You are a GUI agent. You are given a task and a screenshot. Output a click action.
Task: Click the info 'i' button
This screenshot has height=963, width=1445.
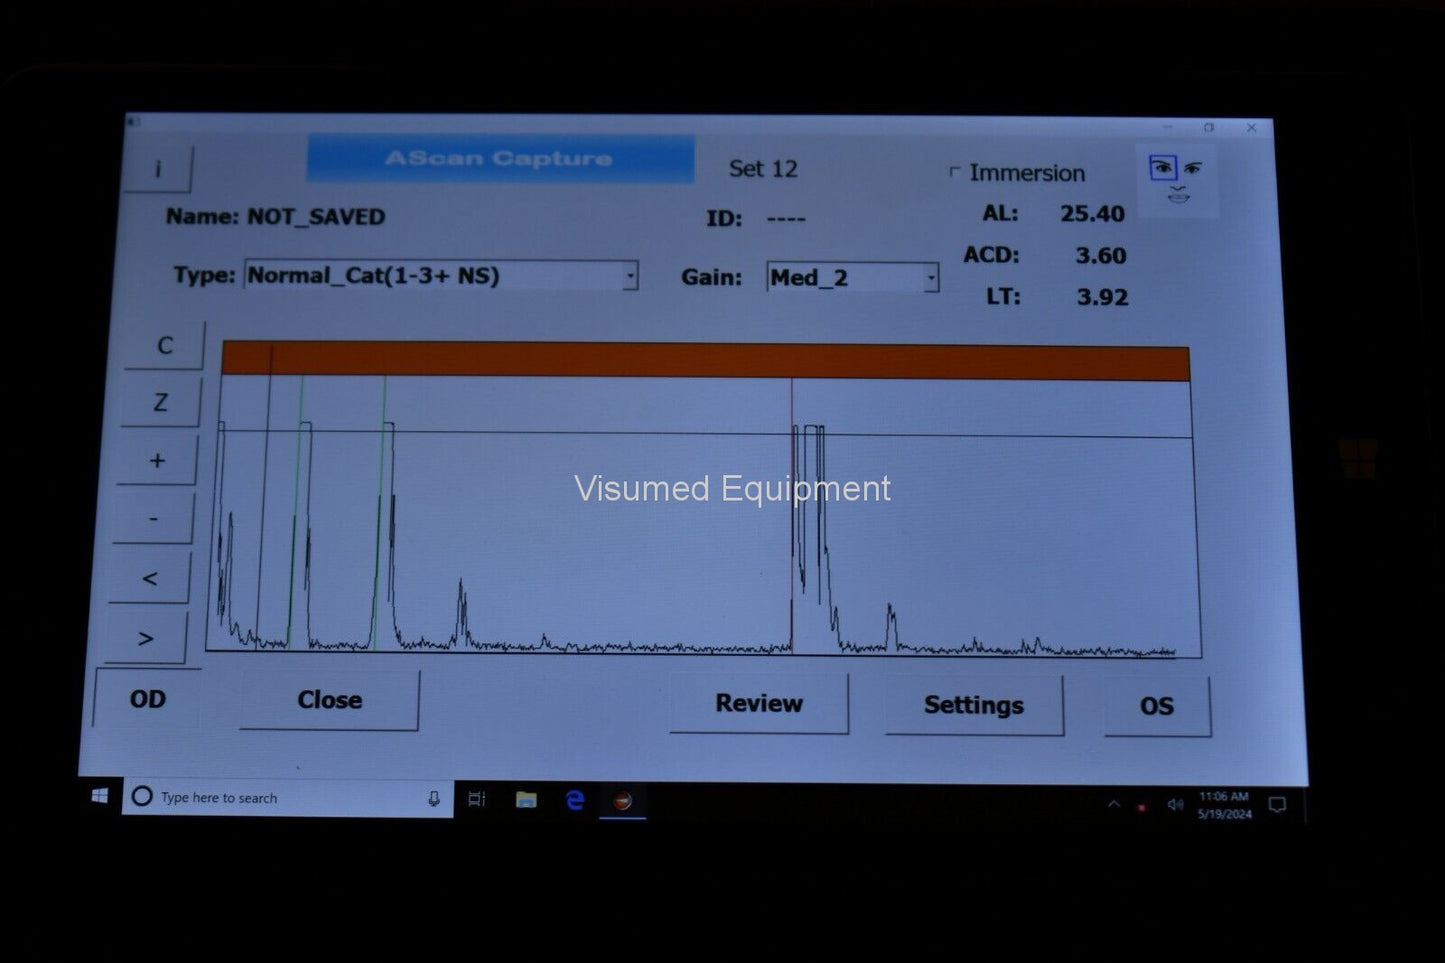[x=158, y=169]
